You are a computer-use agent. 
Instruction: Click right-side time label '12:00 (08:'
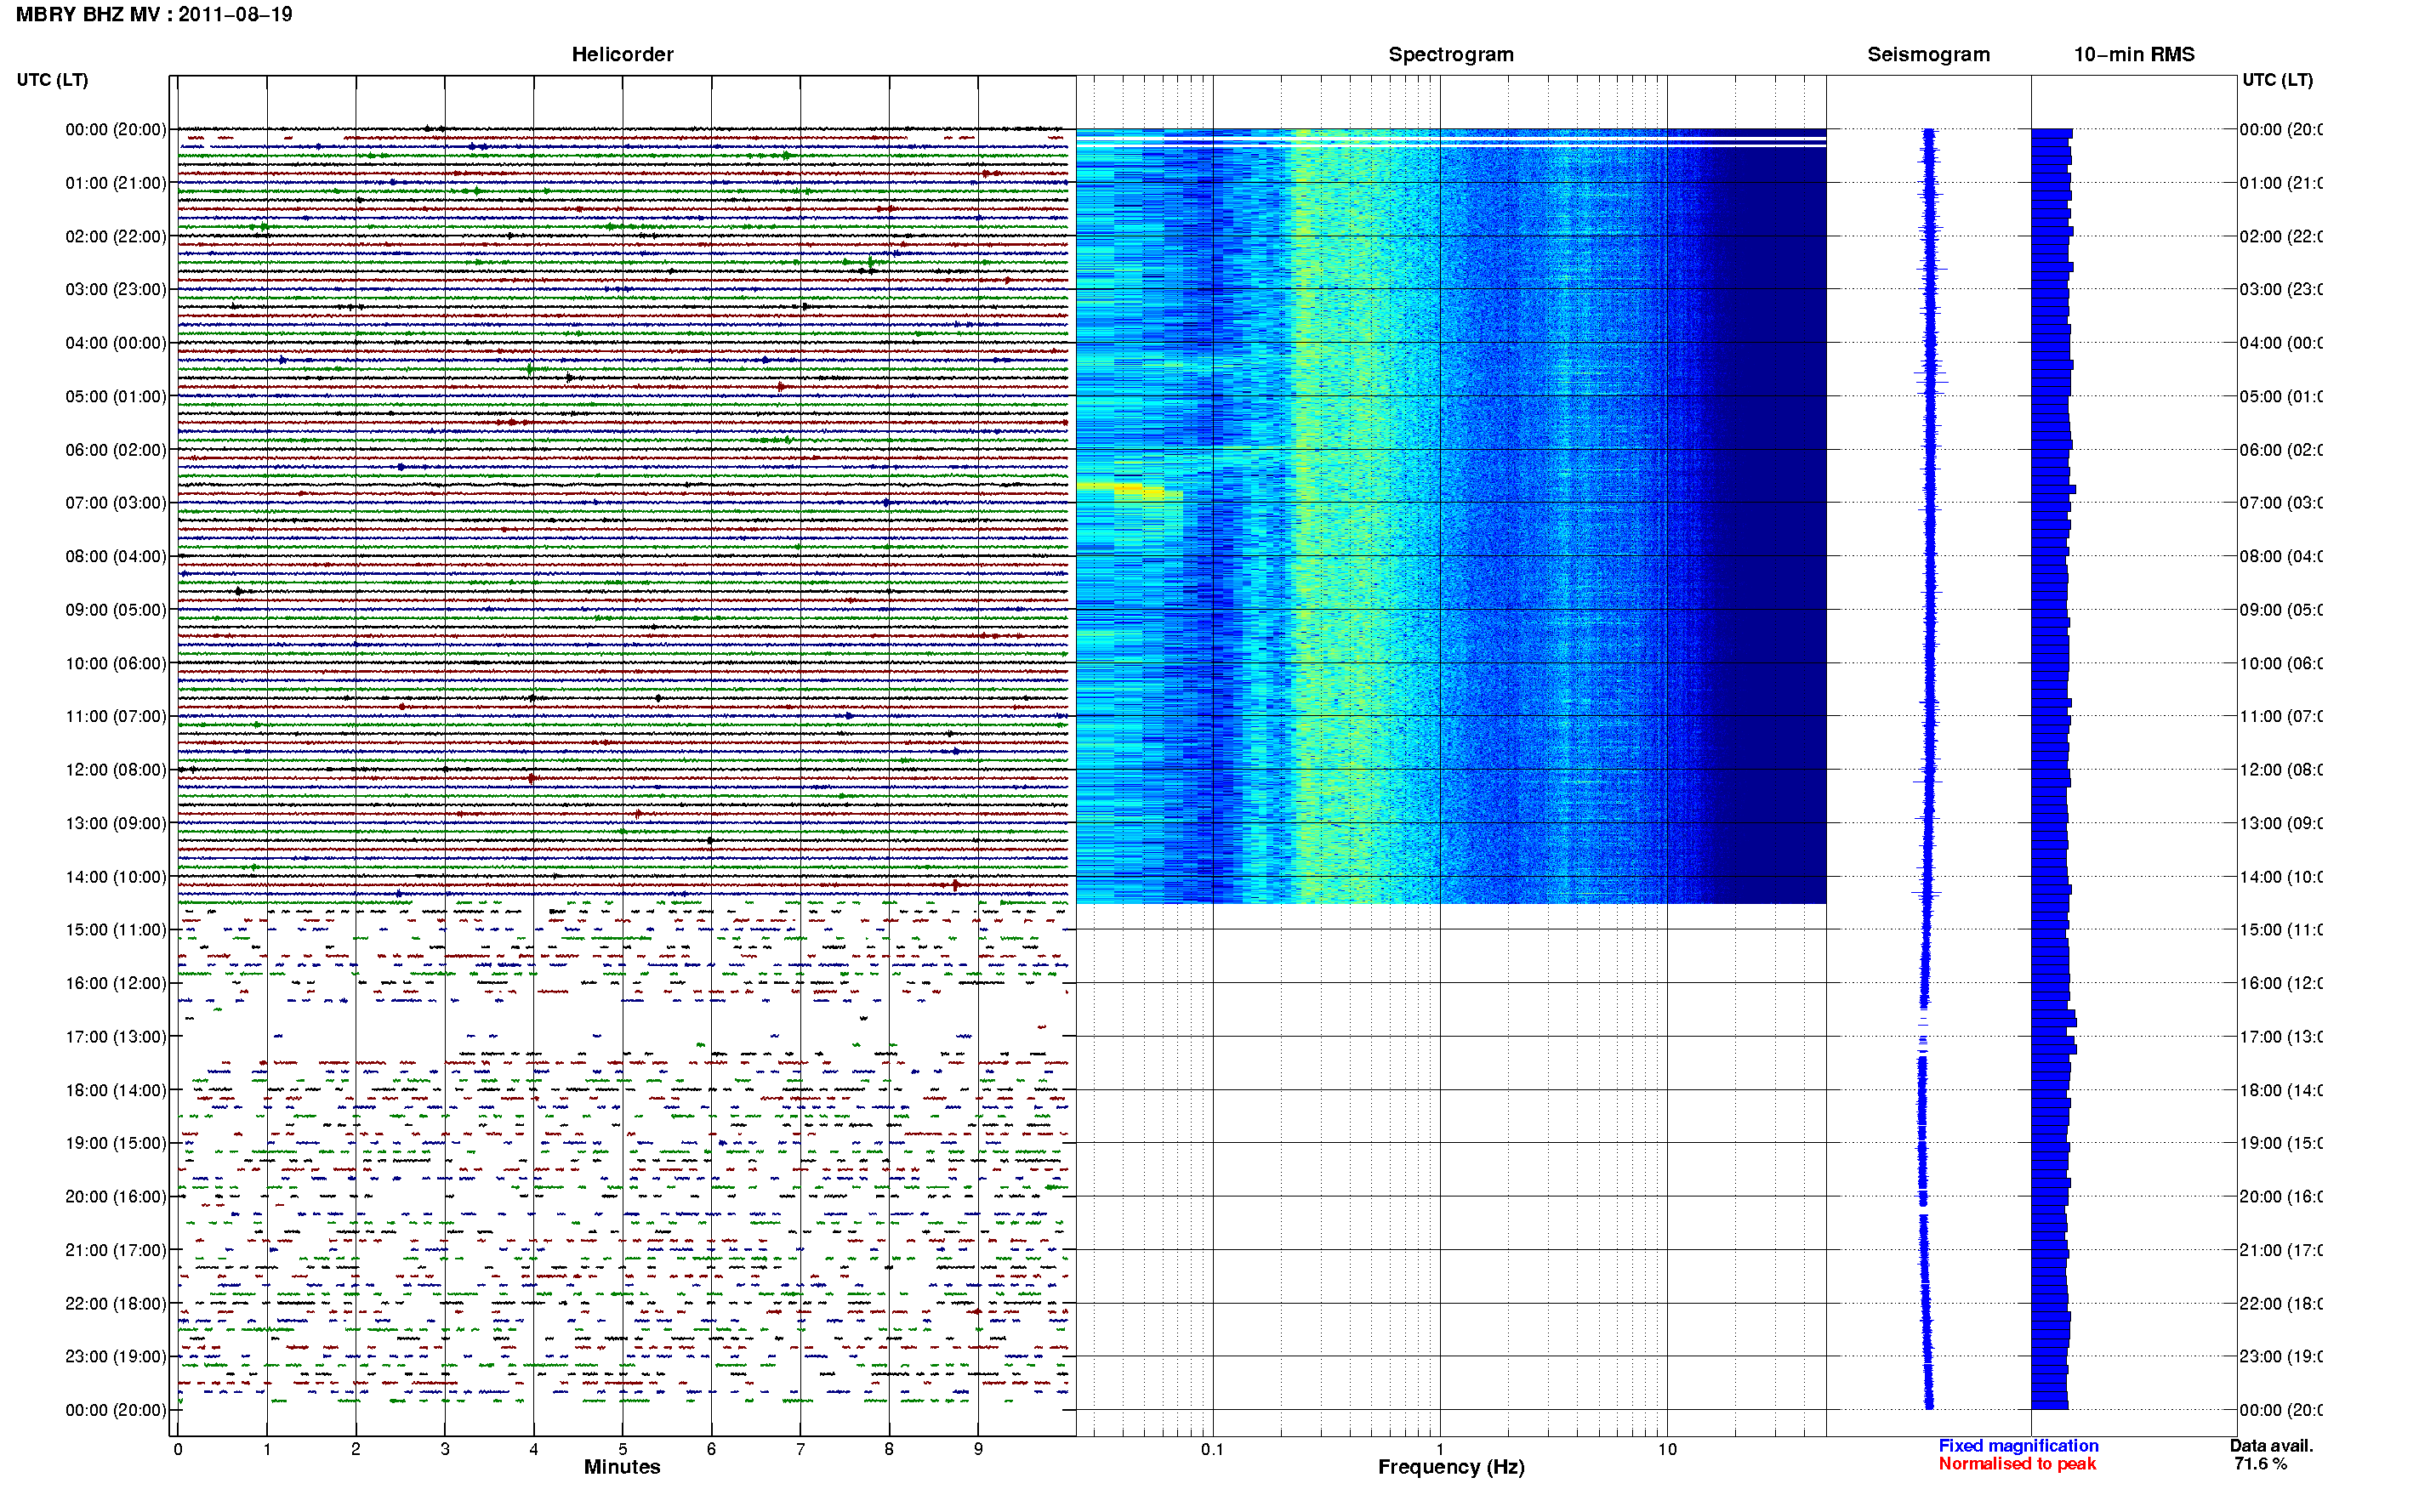(2281, 770)
